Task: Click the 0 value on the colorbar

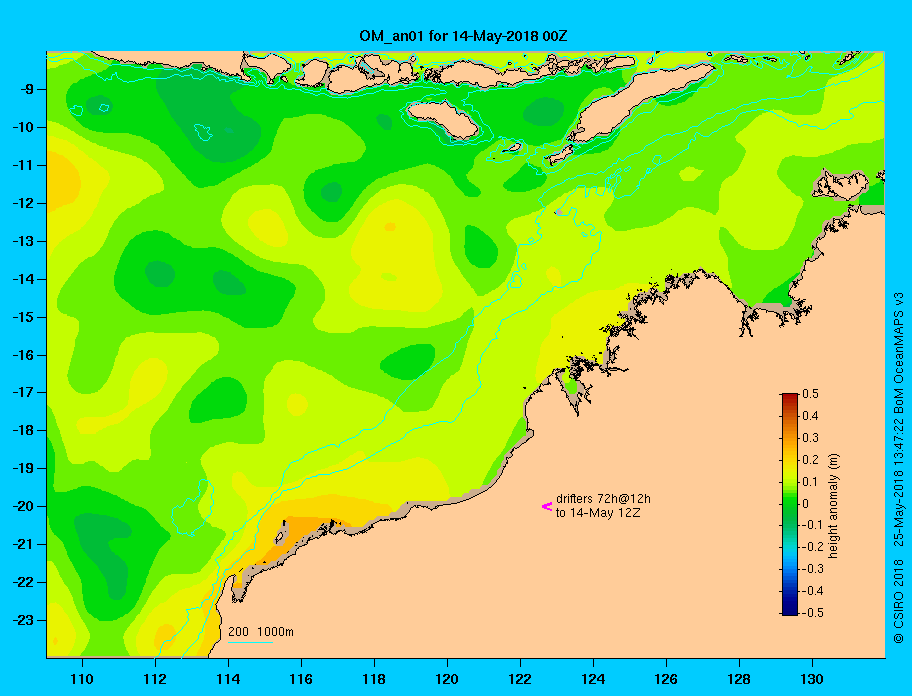Action: click(x=806, y=504)
